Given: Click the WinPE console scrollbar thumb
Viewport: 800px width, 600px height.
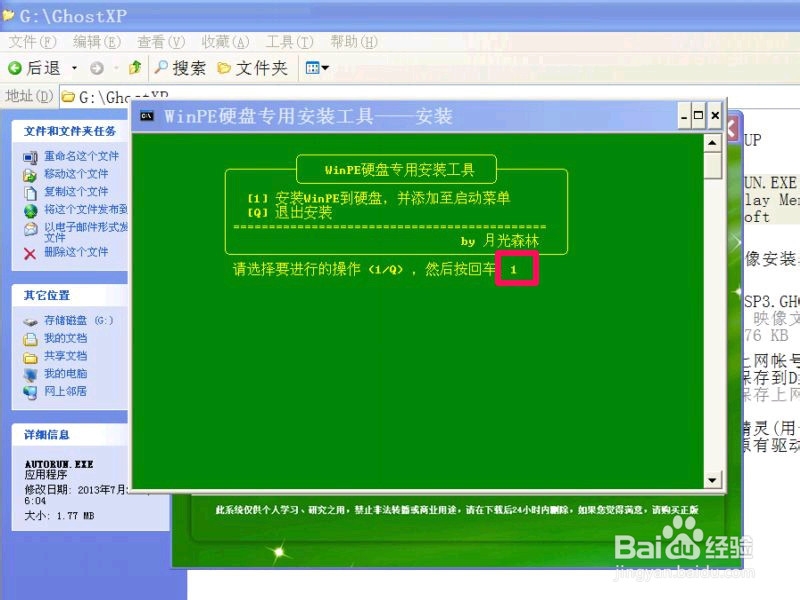Looking at the screenshot, I should click(712, 165).
